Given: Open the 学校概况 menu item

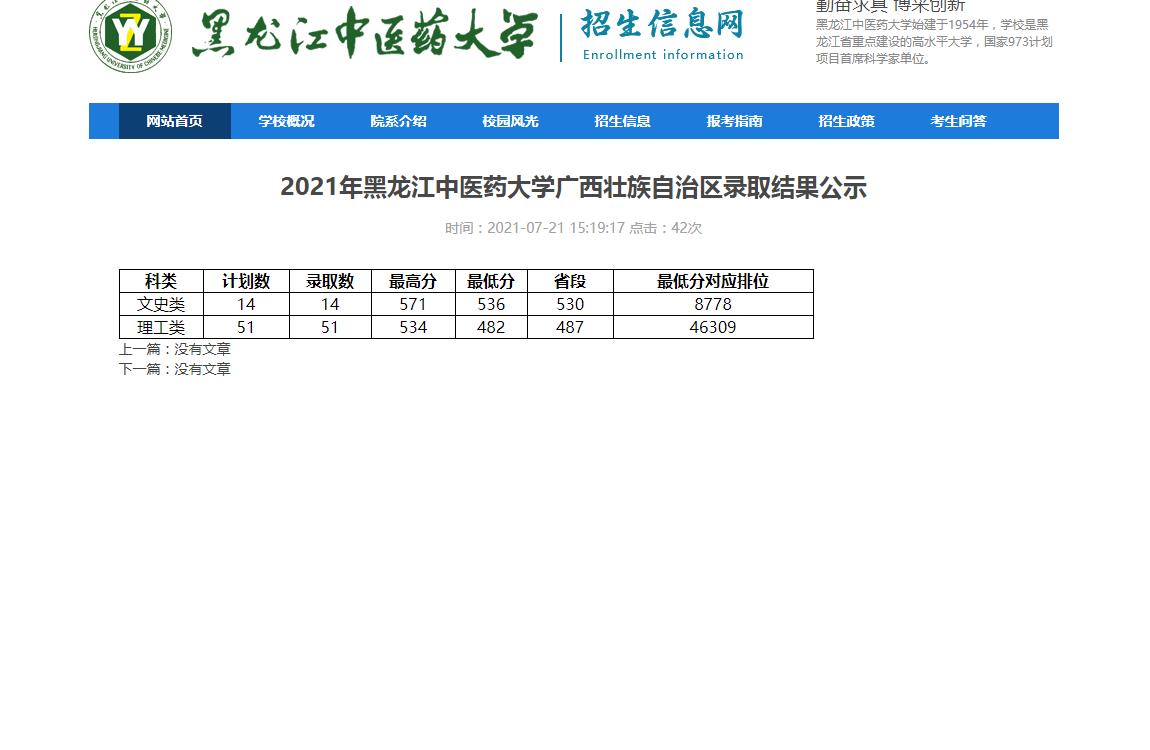Looking at the screenshot, I should (287, 121).
